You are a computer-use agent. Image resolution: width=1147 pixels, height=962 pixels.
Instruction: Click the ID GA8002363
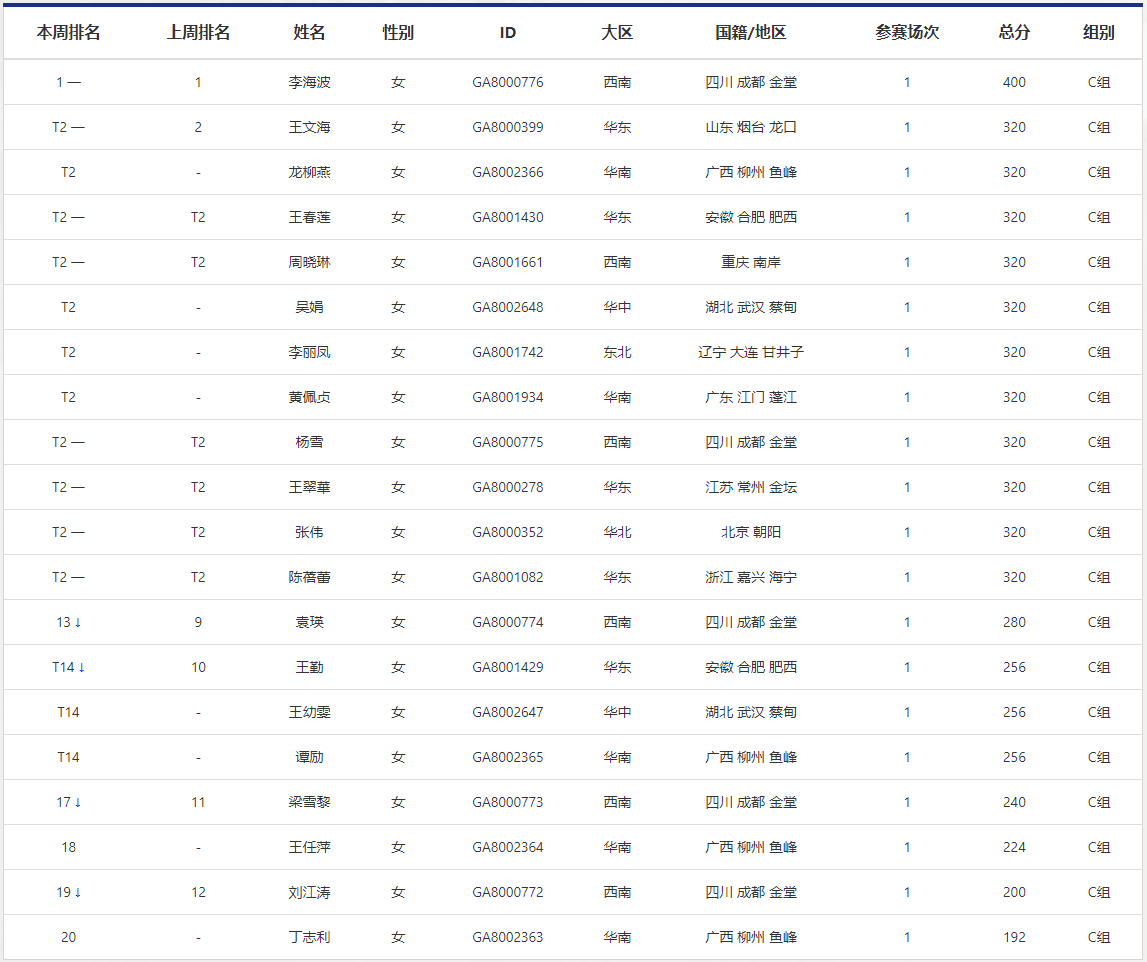click(x=508, y=937)
